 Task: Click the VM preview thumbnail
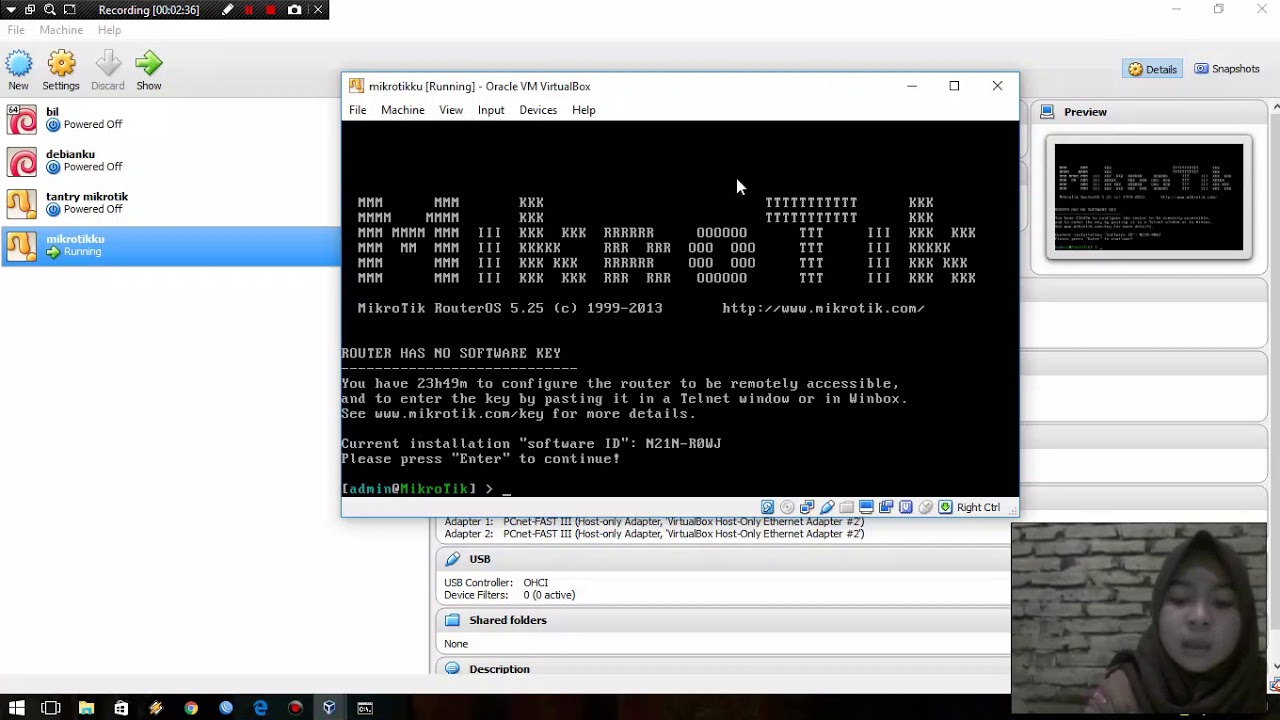tap(1149, 197)
